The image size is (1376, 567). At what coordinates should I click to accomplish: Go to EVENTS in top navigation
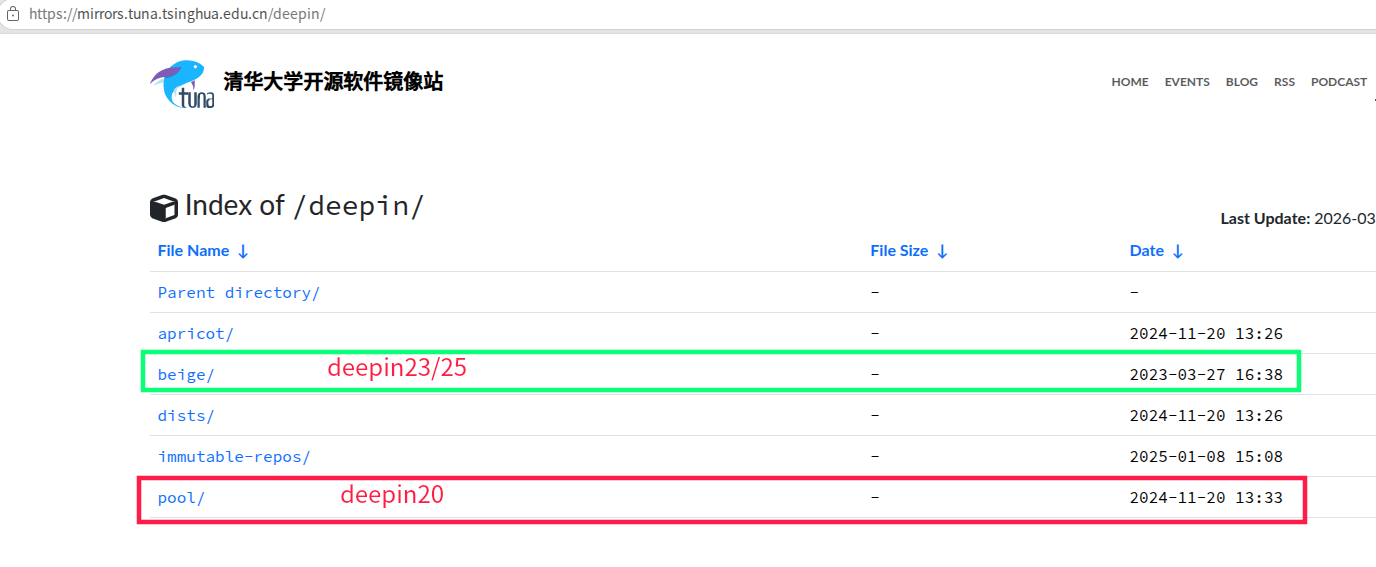tap(1187, 82)
